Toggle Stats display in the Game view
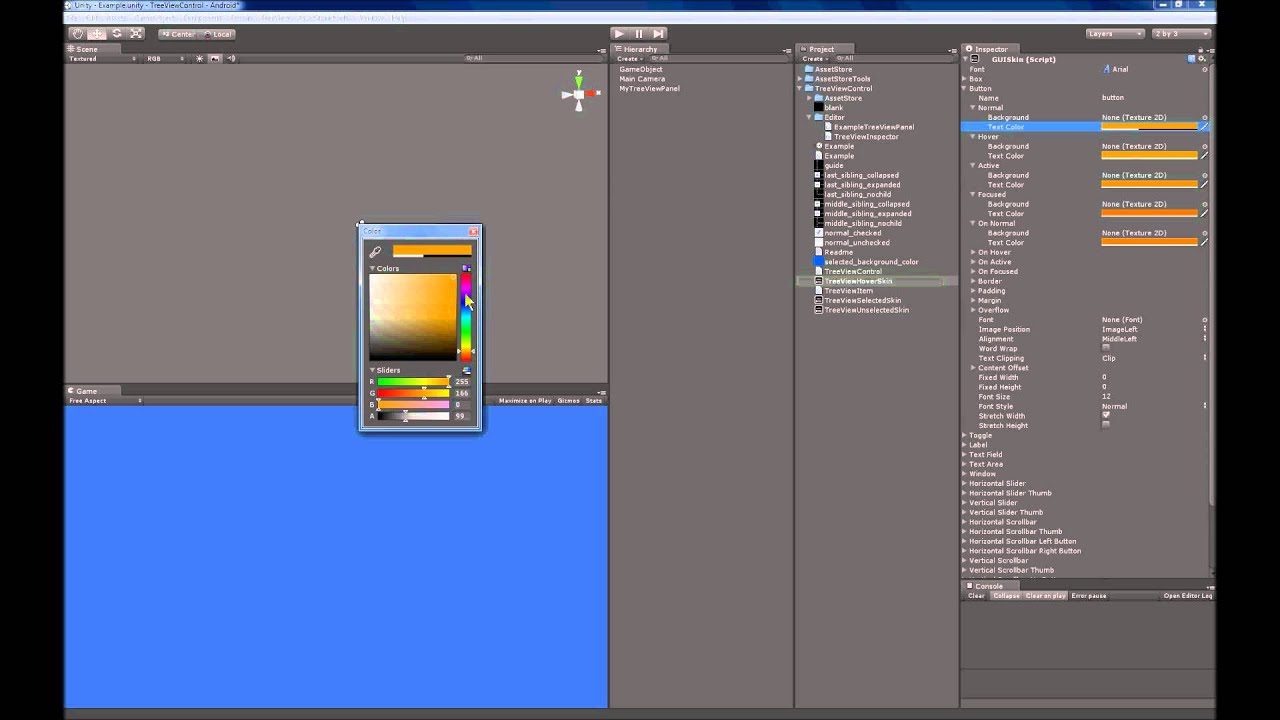The image size is (1280, 720). [x=593, y=400]
